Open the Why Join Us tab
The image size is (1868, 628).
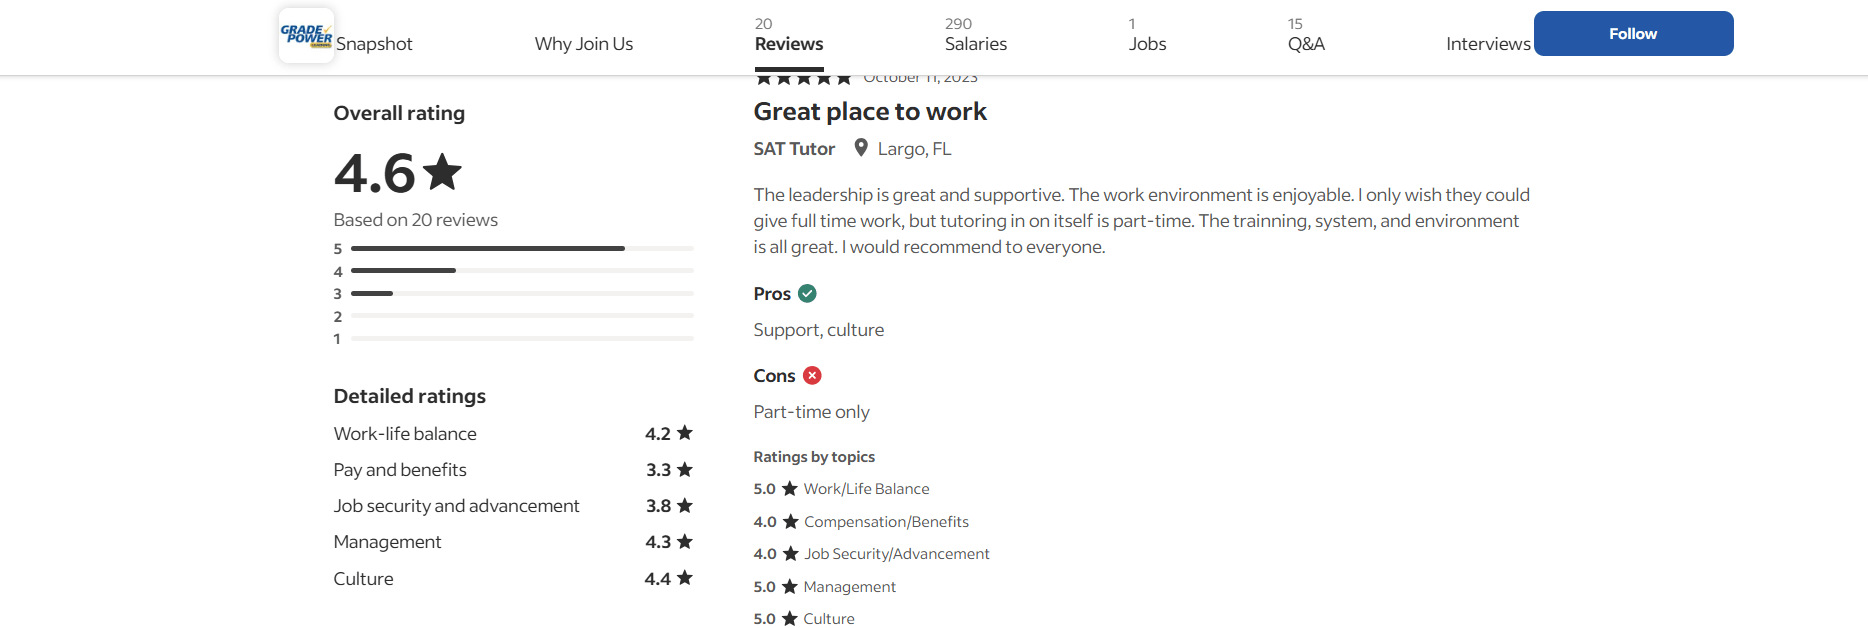(x=584, y=44)
